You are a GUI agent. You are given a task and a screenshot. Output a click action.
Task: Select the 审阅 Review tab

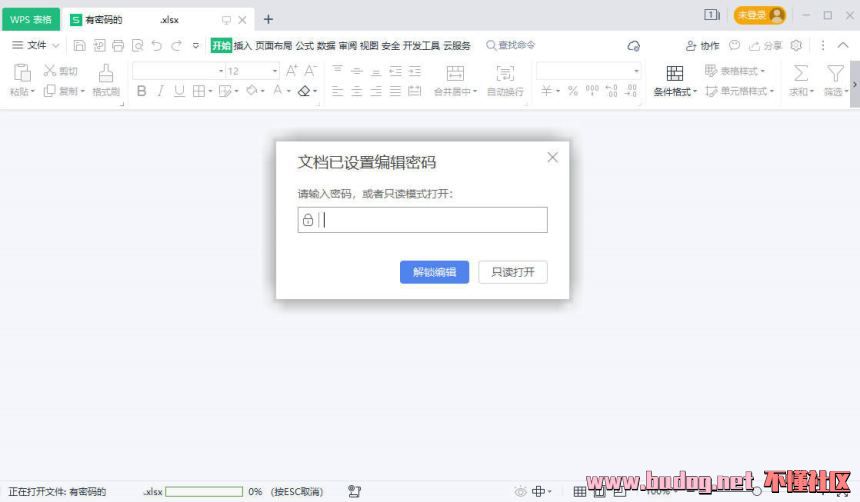[347, 46]
